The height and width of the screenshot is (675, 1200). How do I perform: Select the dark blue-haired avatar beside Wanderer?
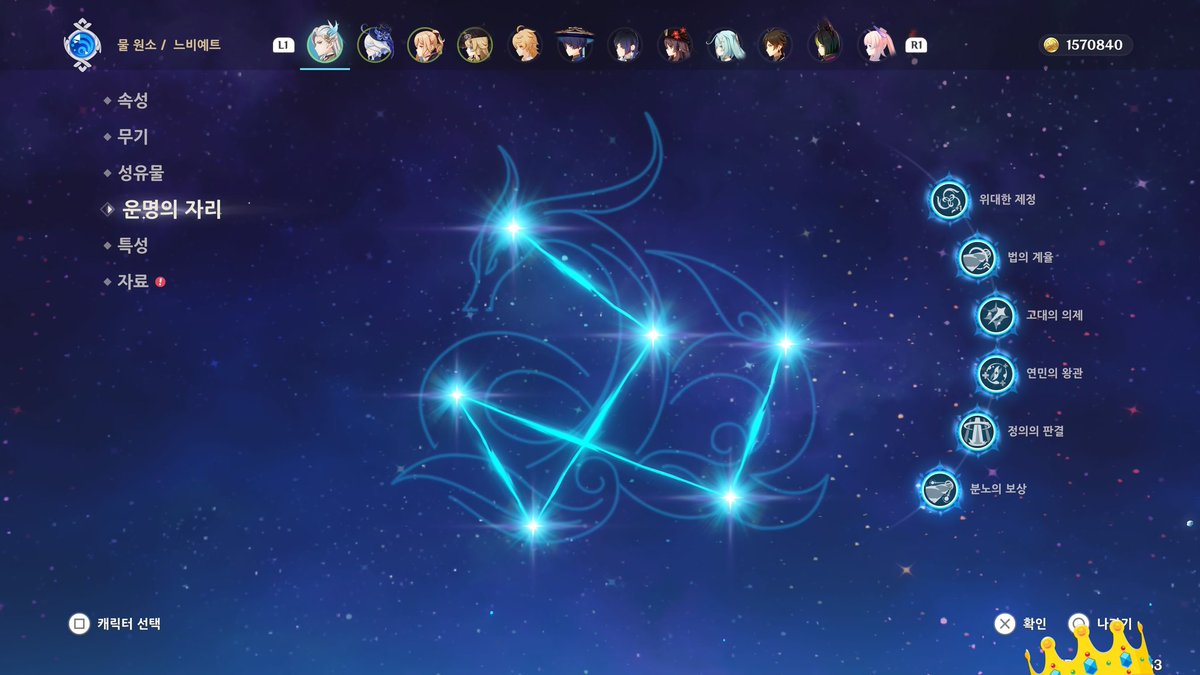[625, 45]
